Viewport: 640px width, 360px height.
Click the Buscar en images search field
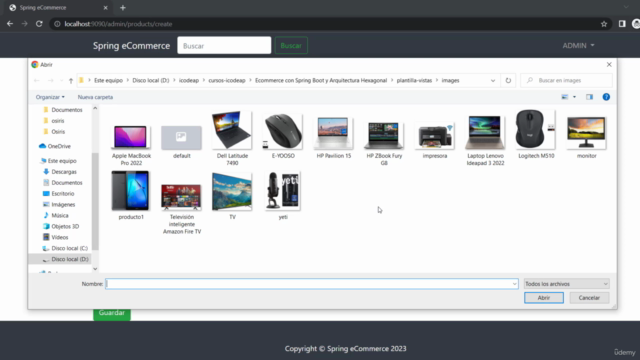(567, 80)
